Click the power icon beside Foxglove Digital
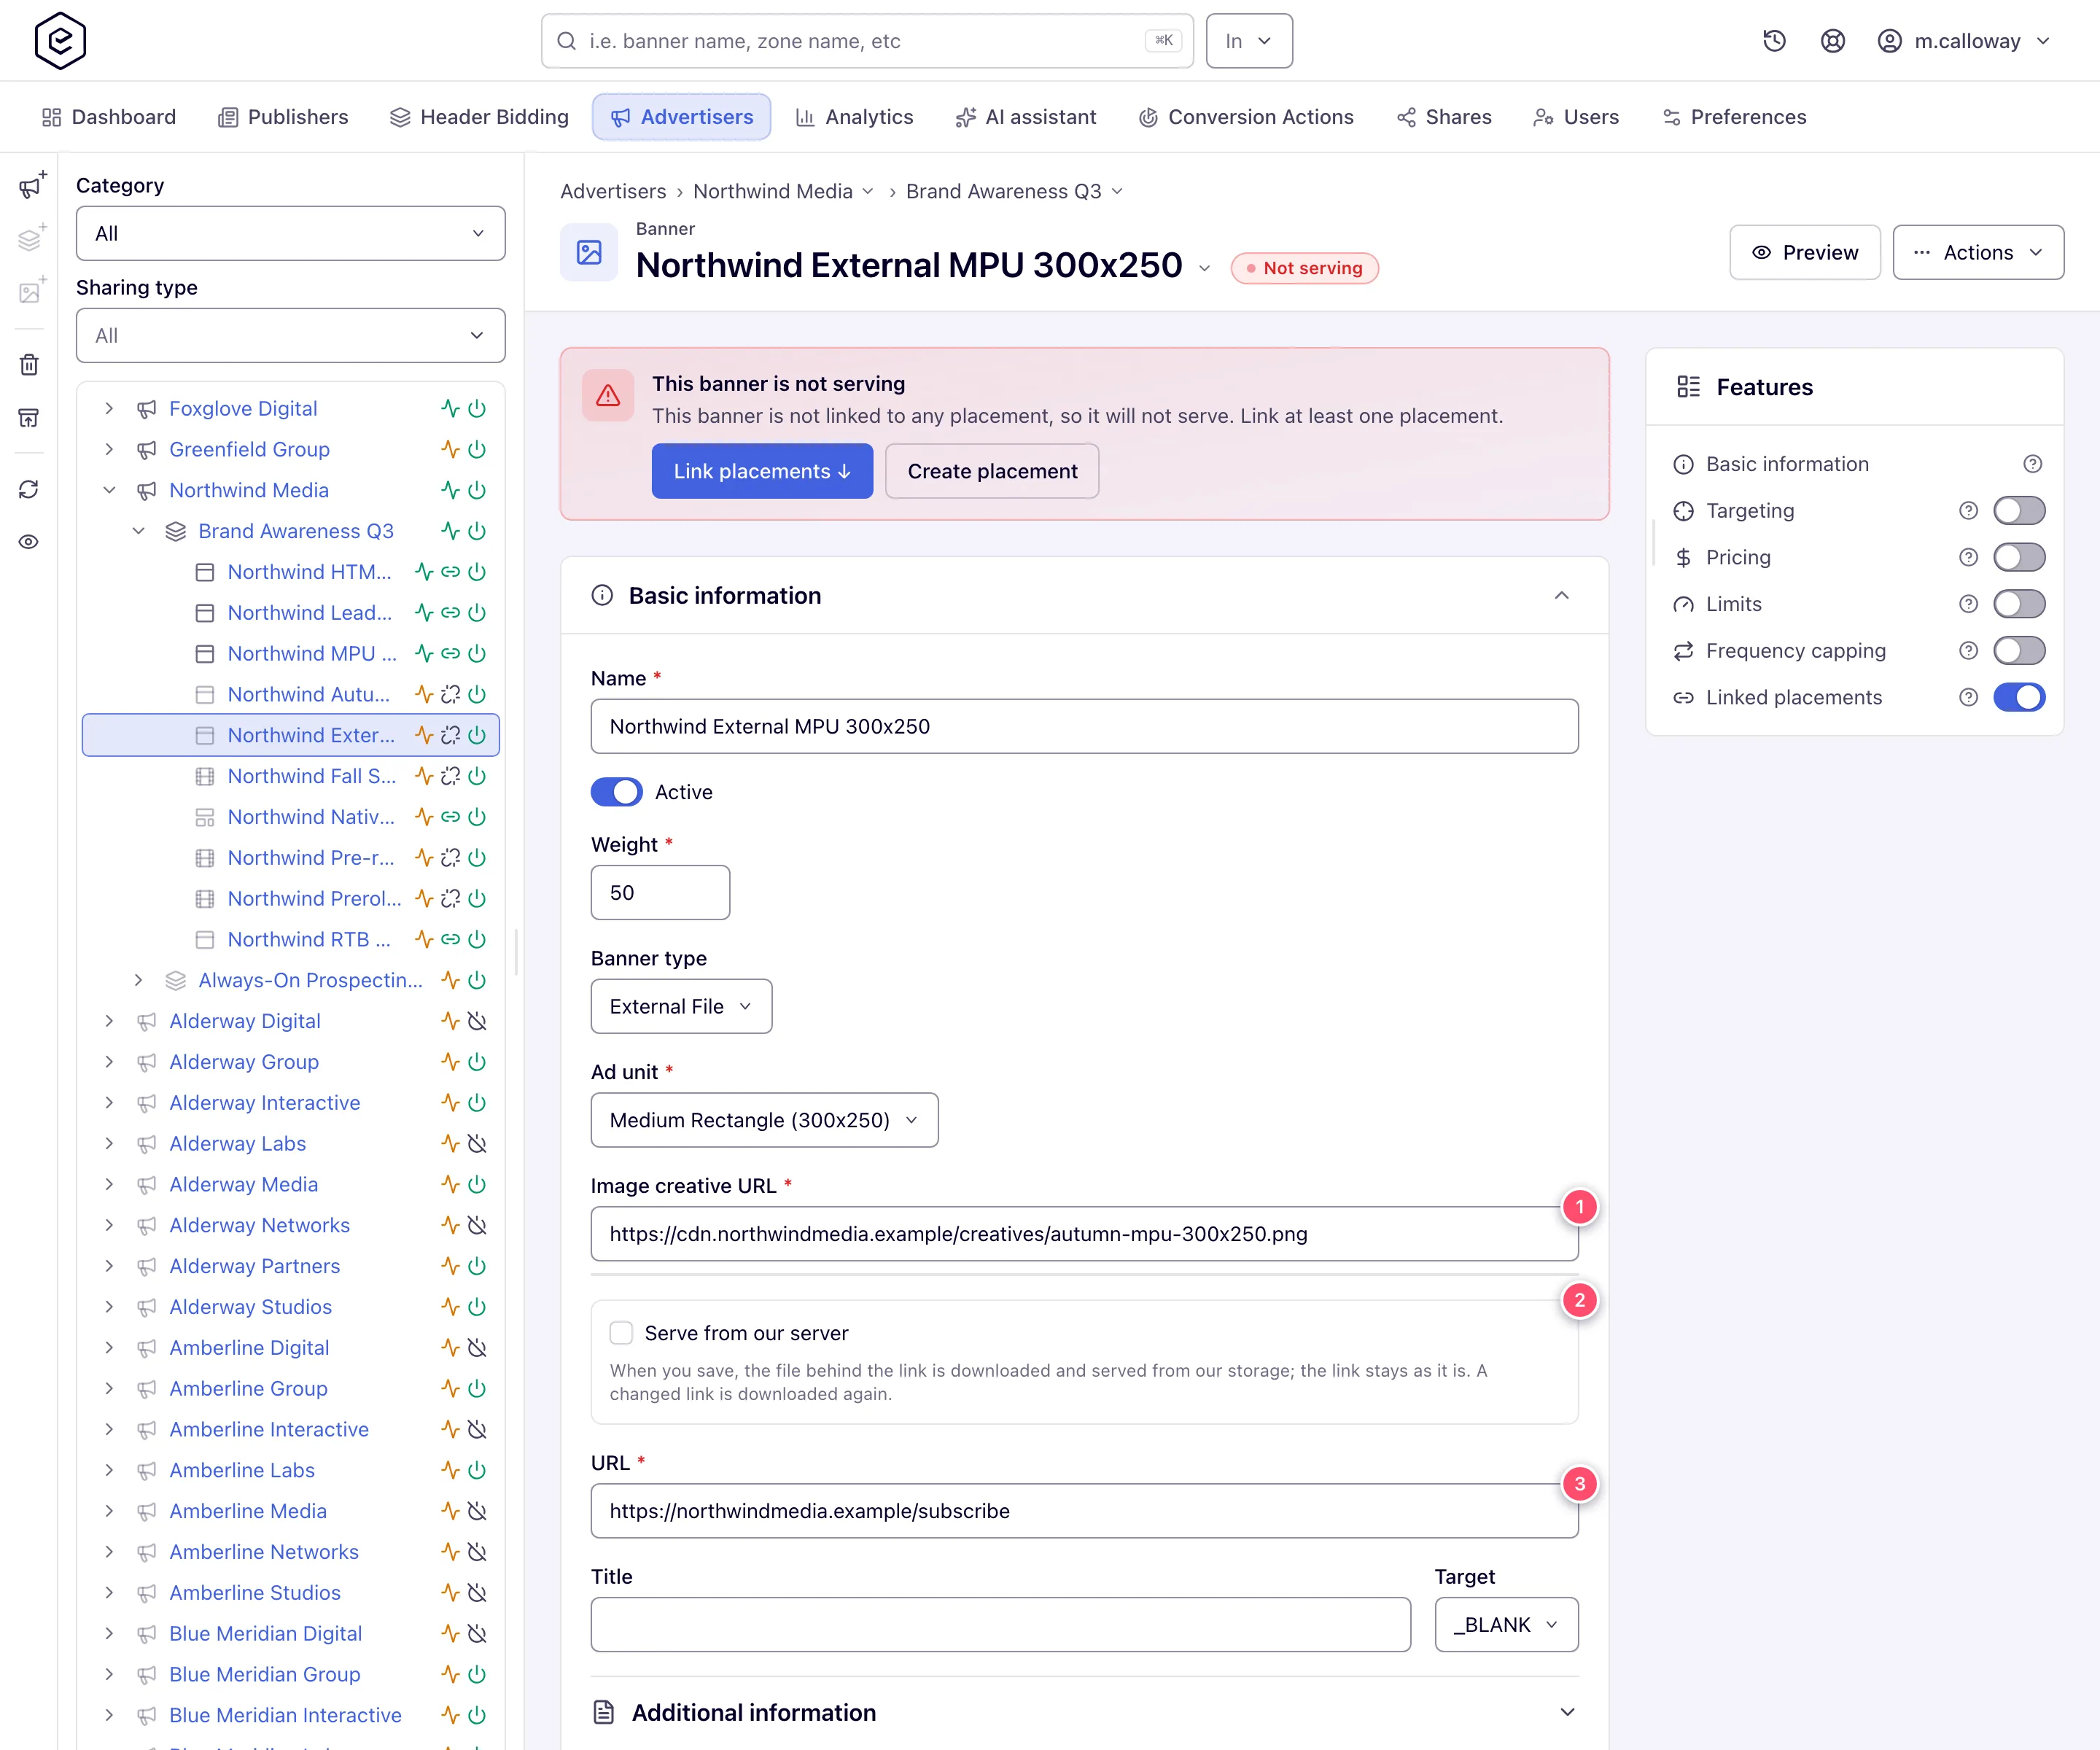The width and height of the screenshot is (2100, 1750). pos(477,408)
